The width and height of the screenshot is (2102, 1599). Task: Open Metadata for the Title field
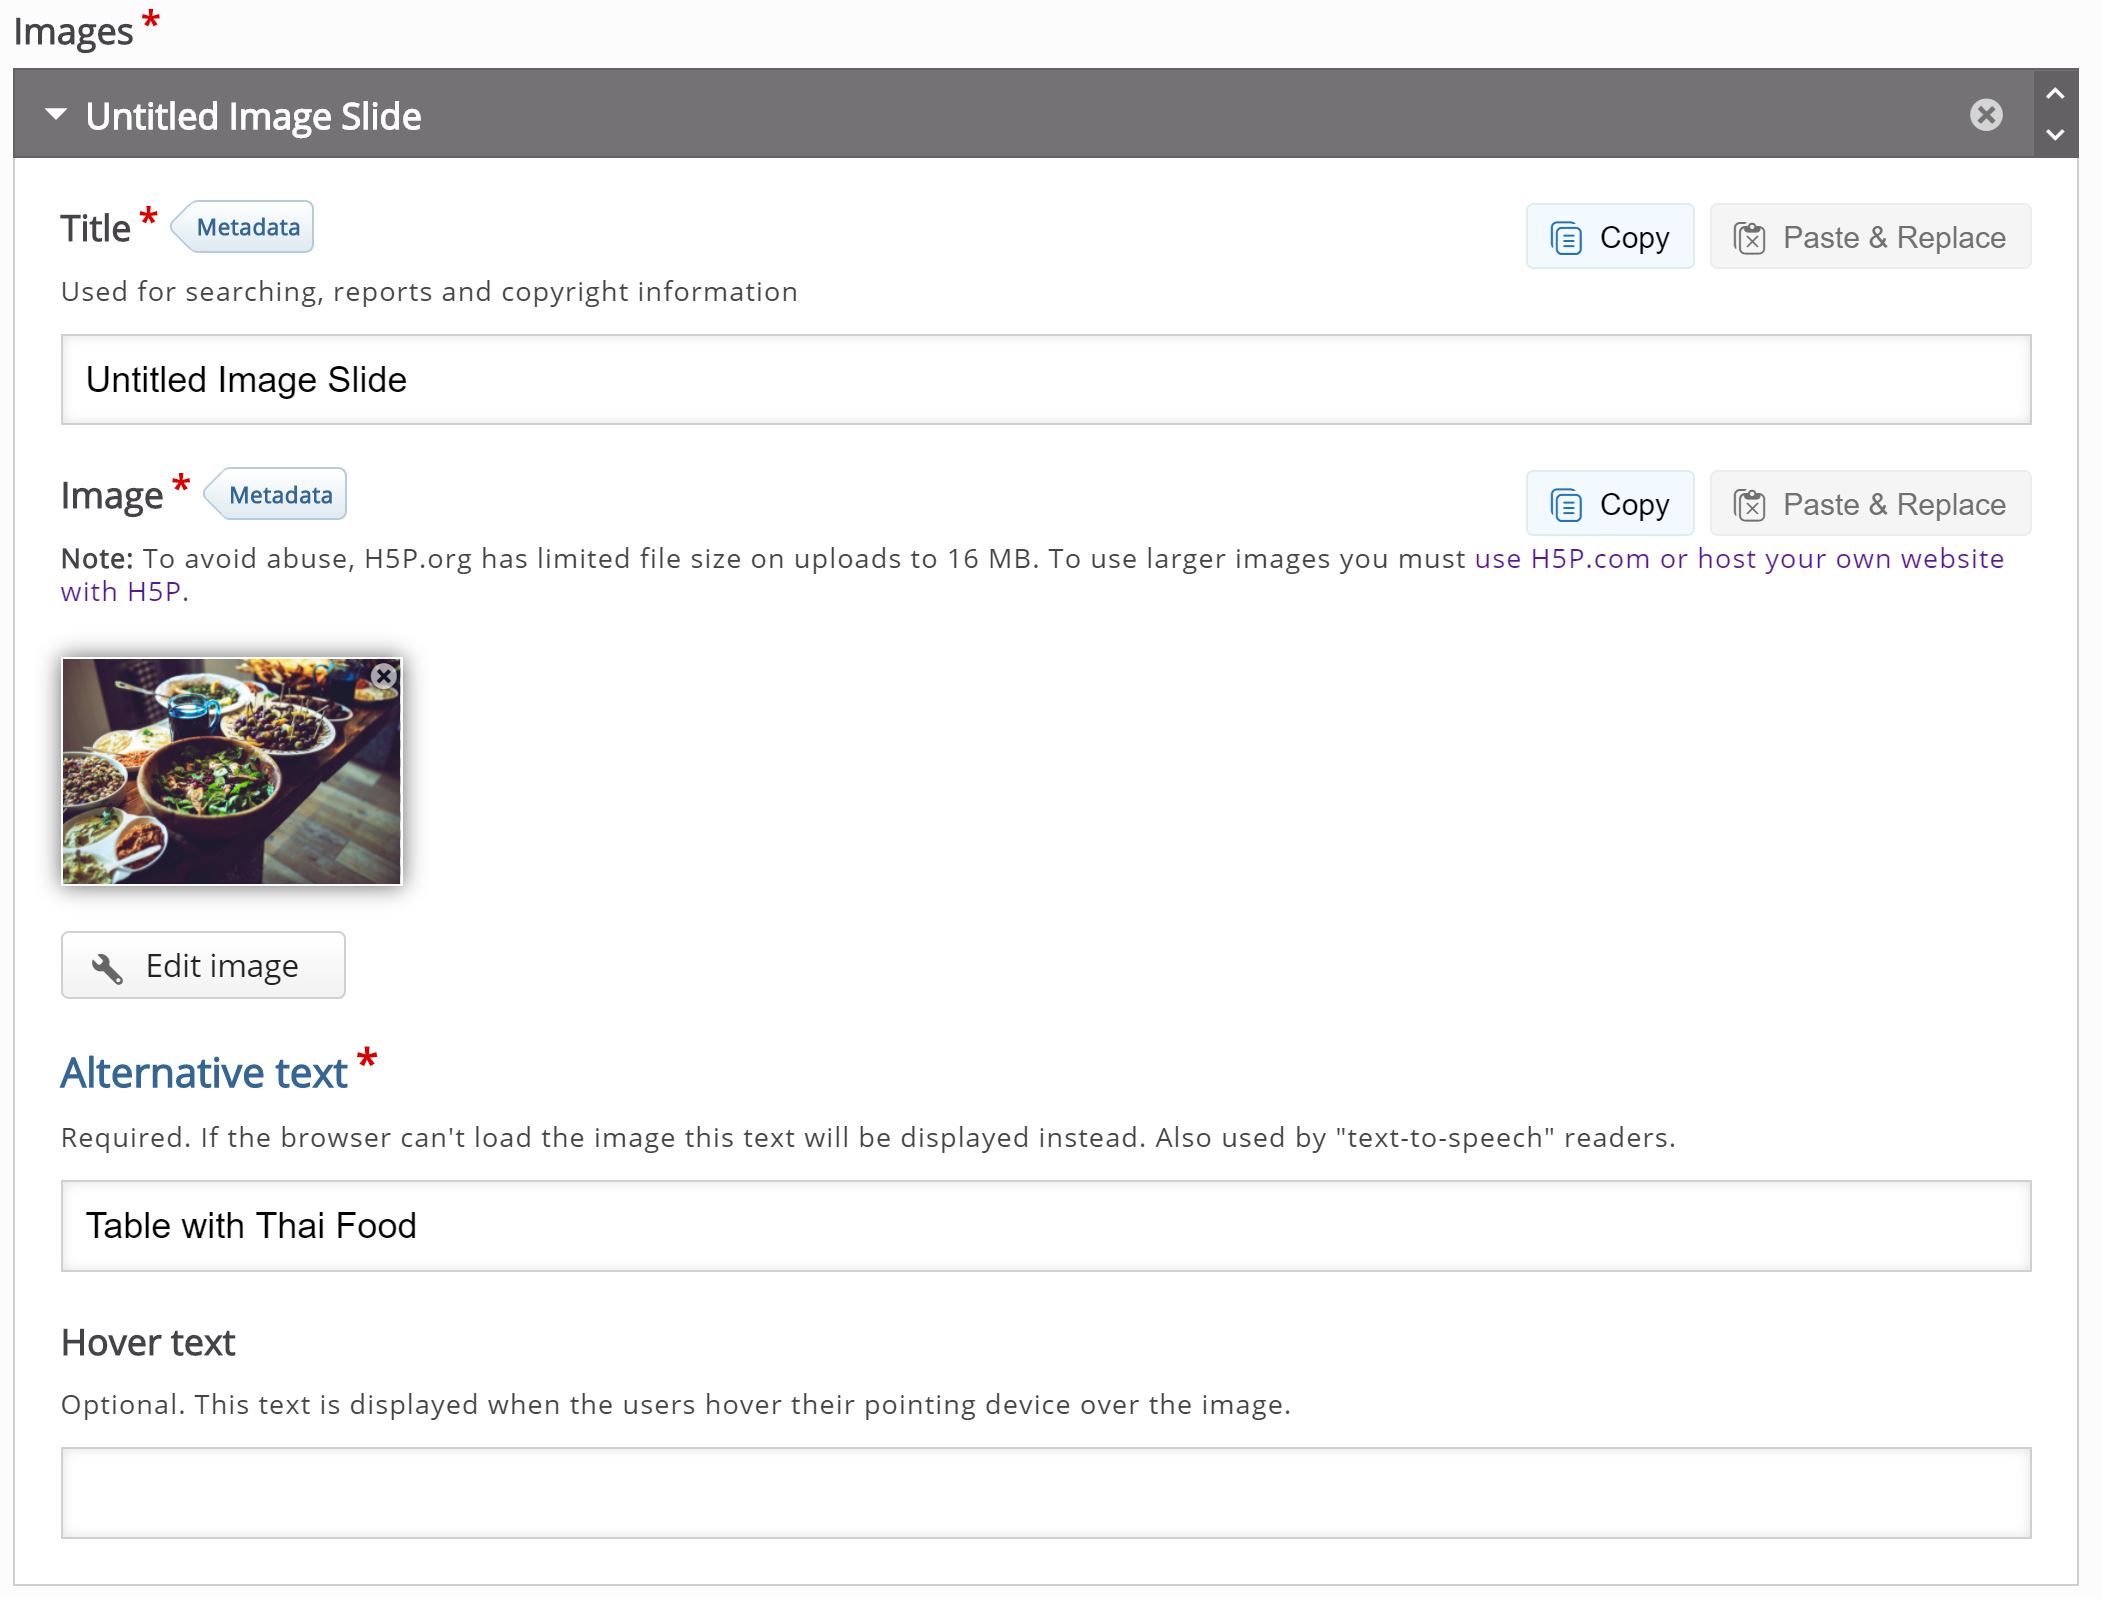[x=243, y=227]
